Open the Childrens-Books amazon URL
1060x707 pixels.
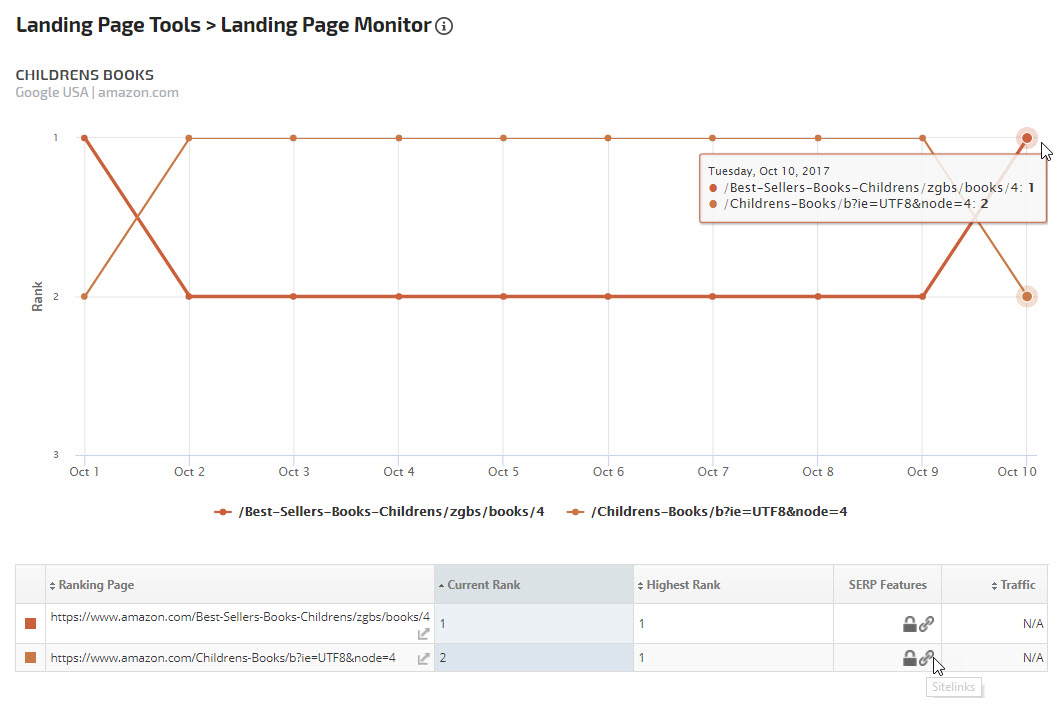coord(223,658)
